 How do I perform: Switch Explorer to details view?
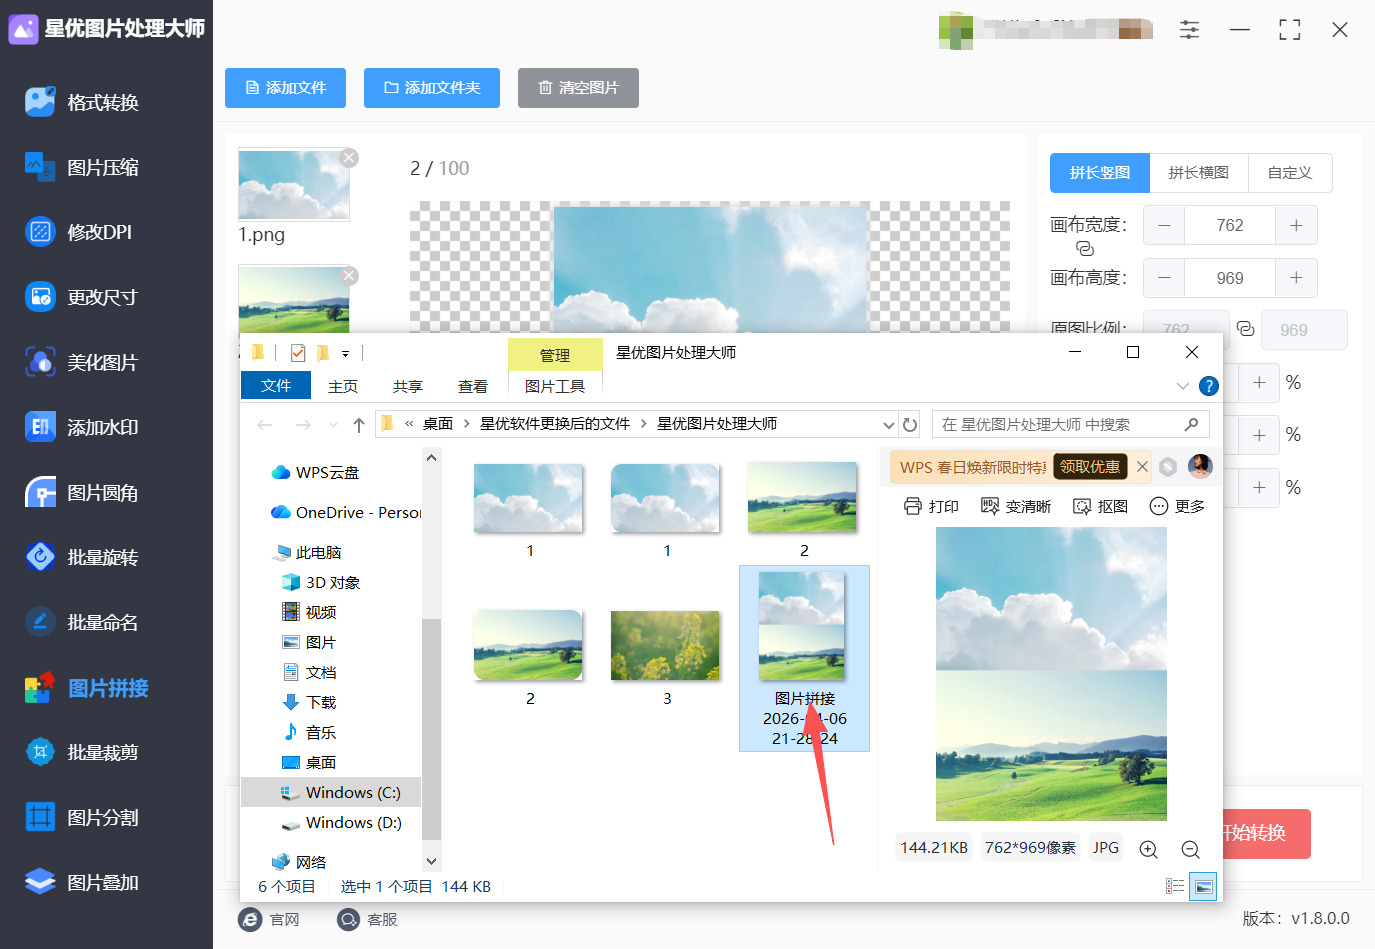click(1175, 886)
